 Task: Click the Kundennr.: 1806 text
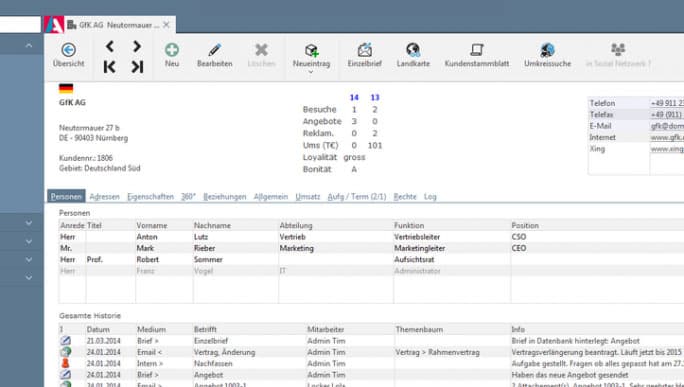click(86, 158)
